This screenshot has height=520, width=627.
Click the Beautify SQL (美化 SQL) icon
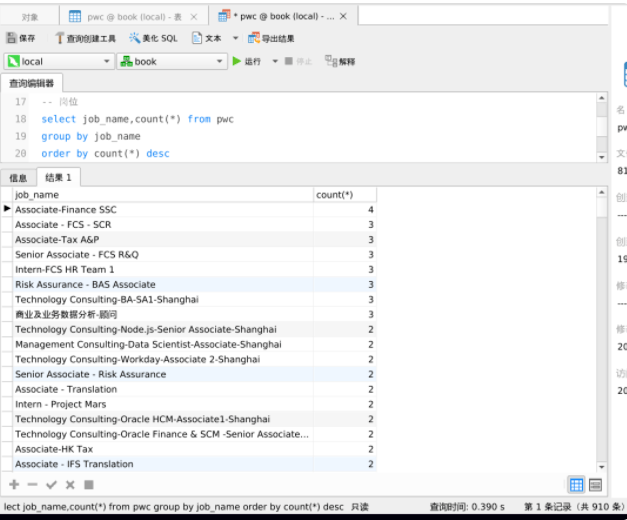(x=134, y=38)
